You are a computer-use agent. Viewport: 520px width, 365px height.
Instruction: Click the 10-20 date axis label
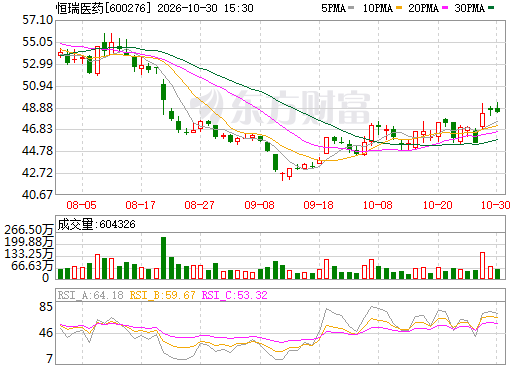click(438, 205)
